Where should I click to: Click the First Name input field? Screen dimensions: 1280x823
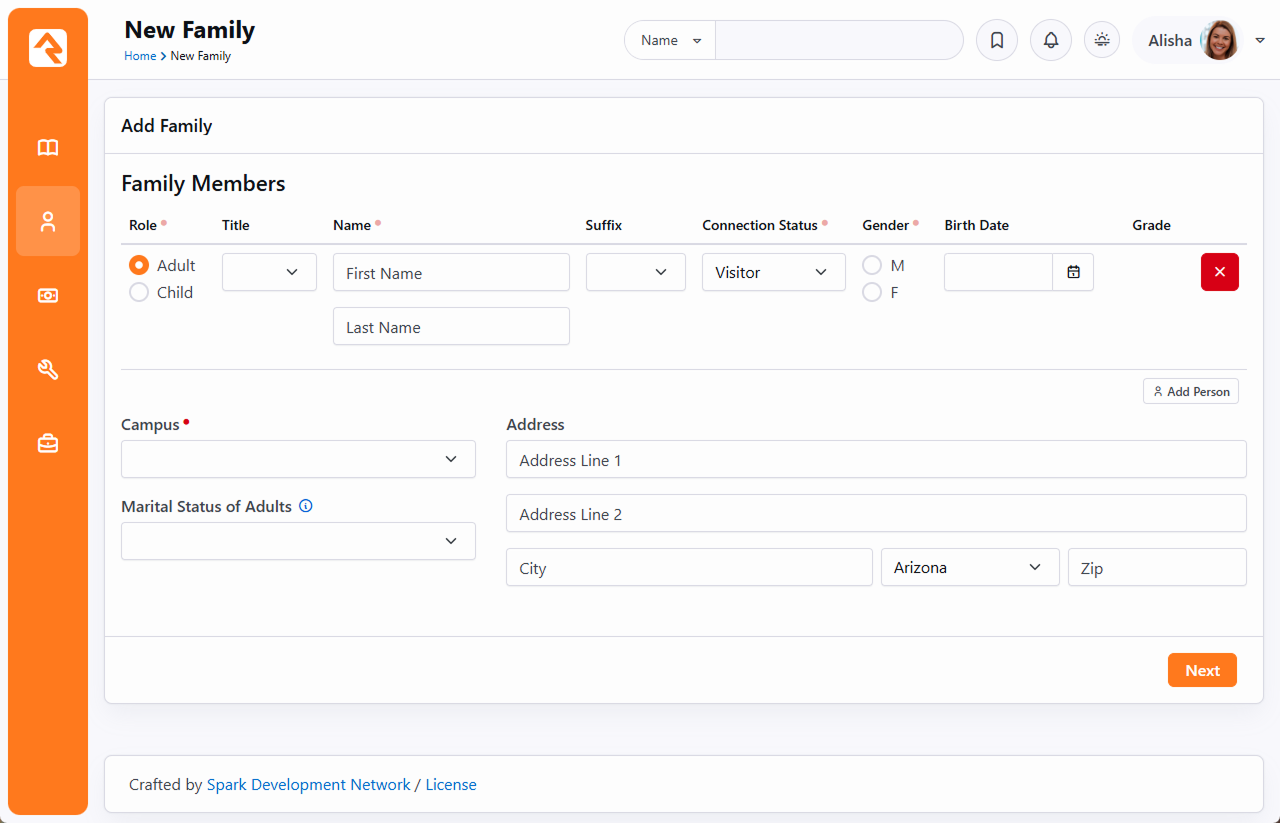pos(451,273)
